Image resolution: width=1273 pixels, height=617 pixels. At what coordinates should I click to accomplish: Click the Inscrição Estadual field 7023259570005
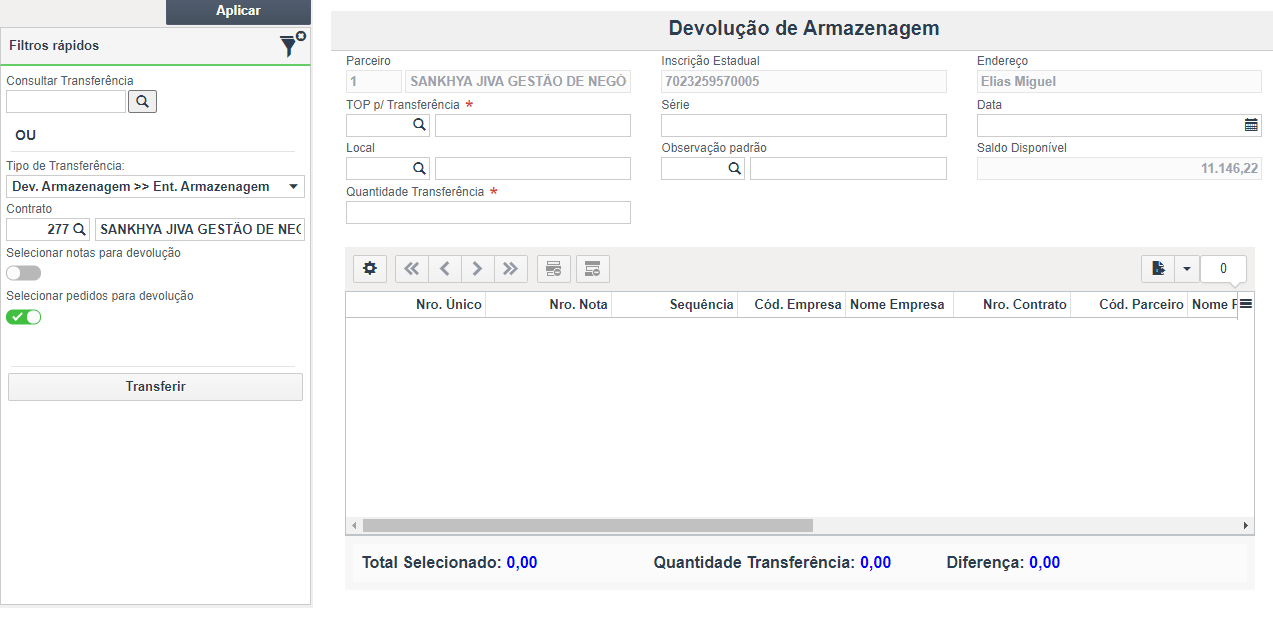coord(804,81)
